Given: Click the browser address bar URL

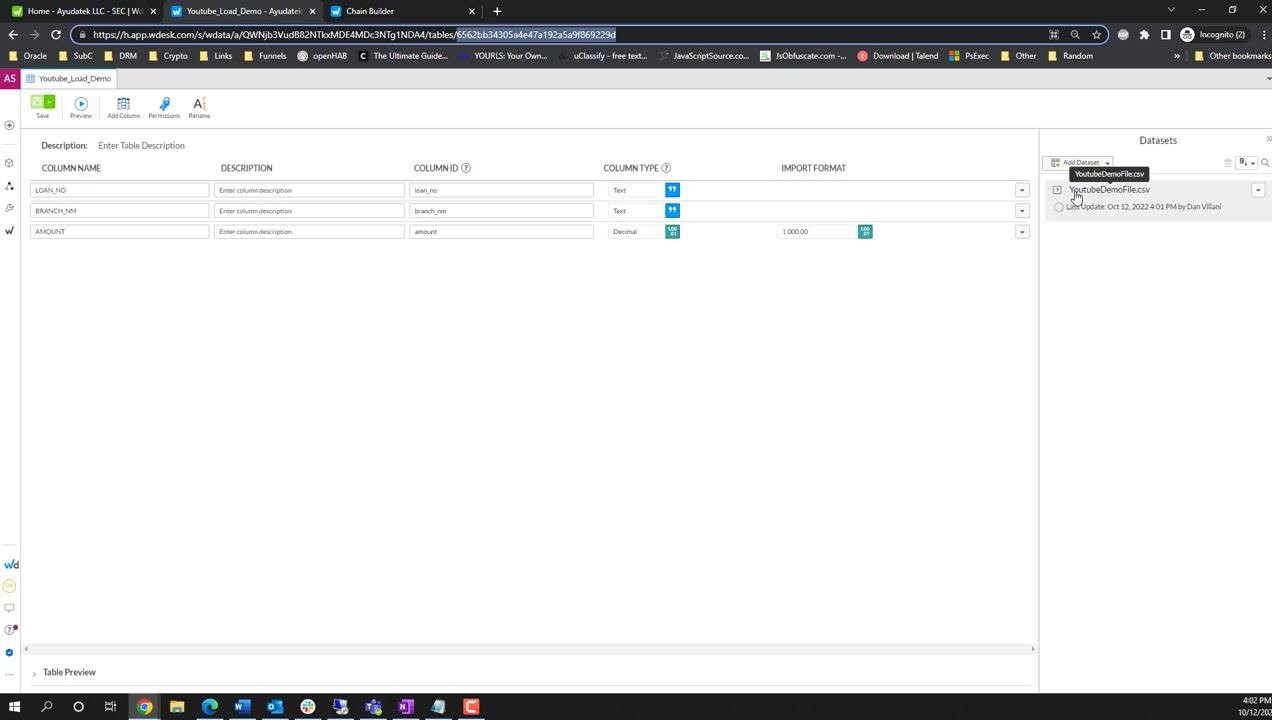Looking at the screenshot, I should [354, 34].
